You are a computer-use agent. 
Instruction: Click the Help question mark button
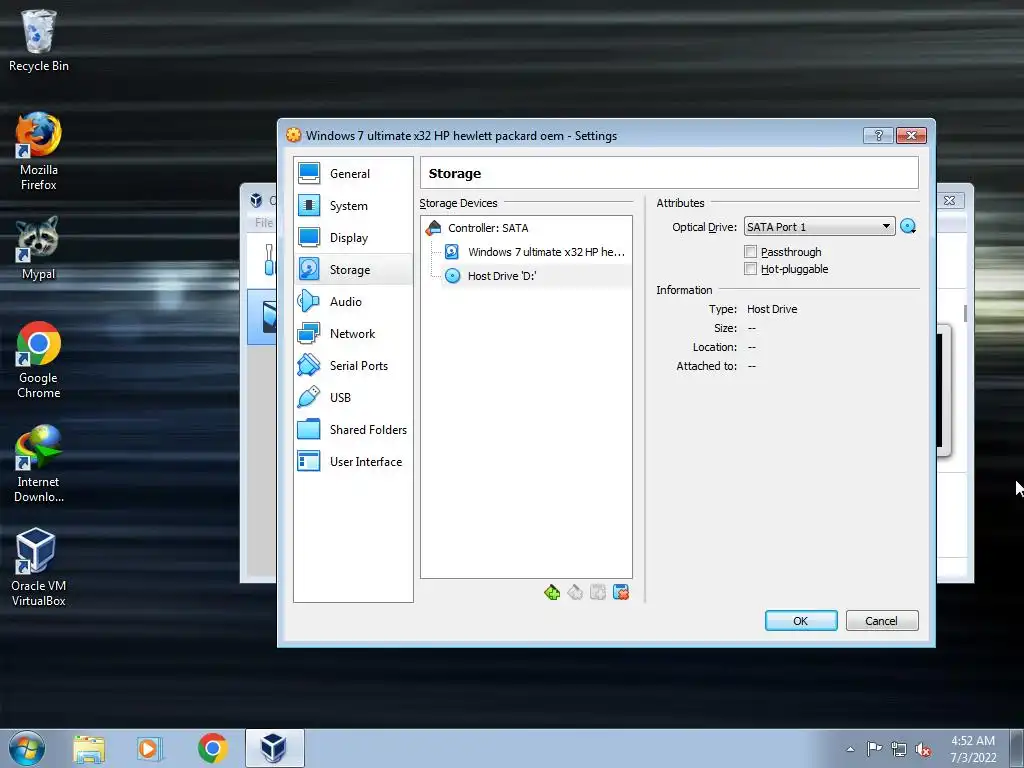878,135
